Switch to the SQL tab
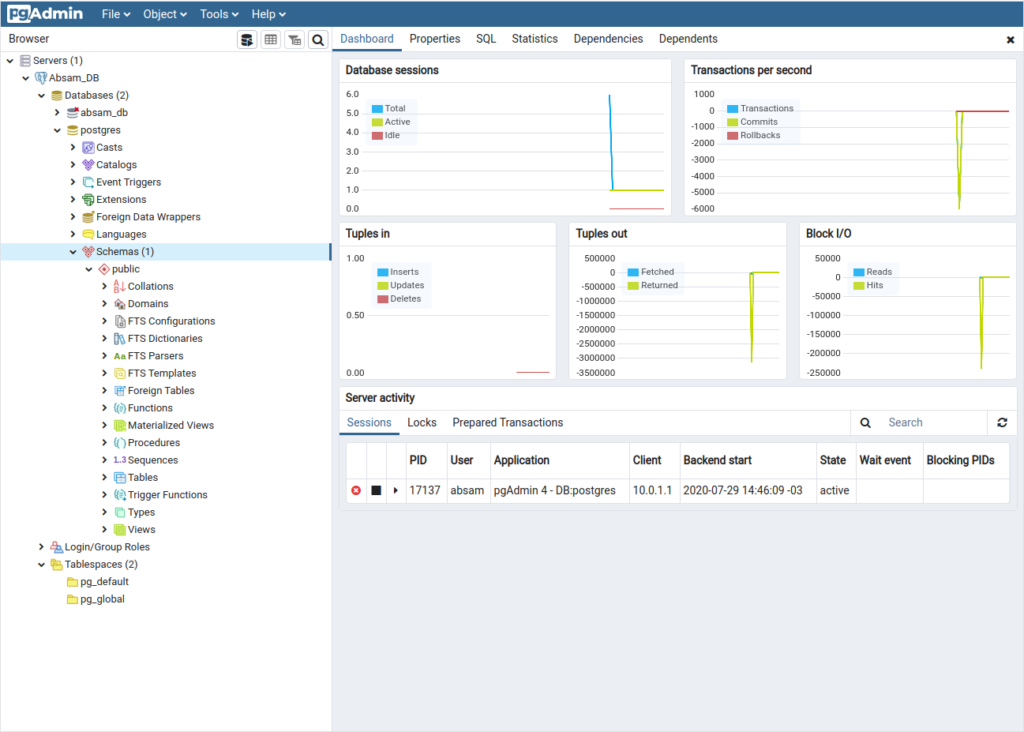This screenshot has height=732, width=1024. tap(485, 39)
